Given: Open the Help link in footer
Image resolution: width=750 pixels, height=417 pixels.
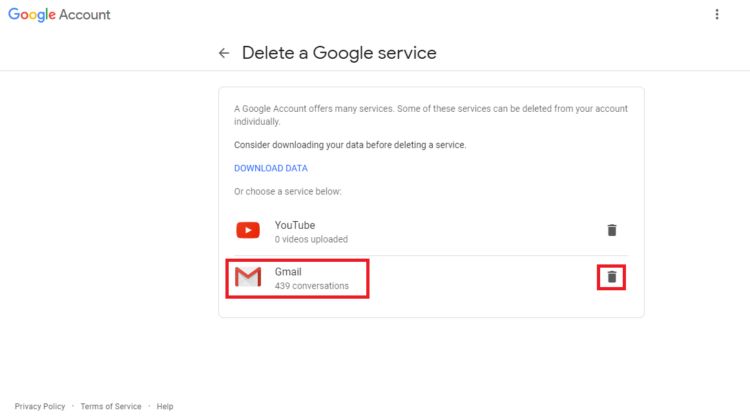Looking at the screenshot, I should 165,406.
